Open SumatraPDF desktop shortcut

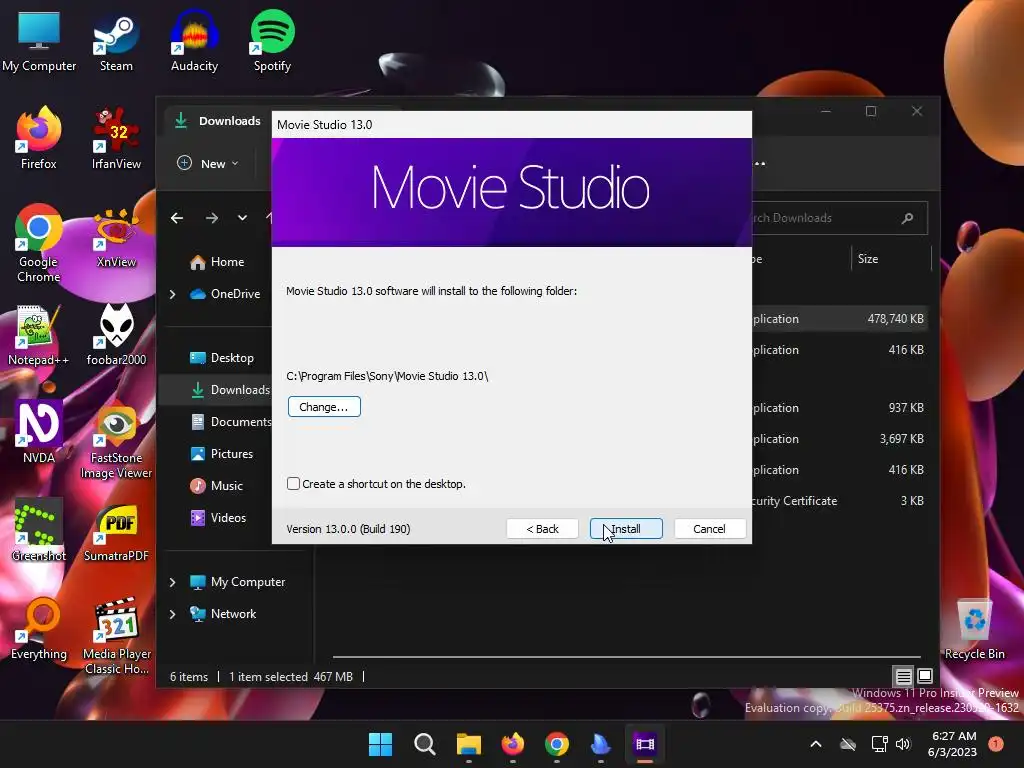[116, 532]
